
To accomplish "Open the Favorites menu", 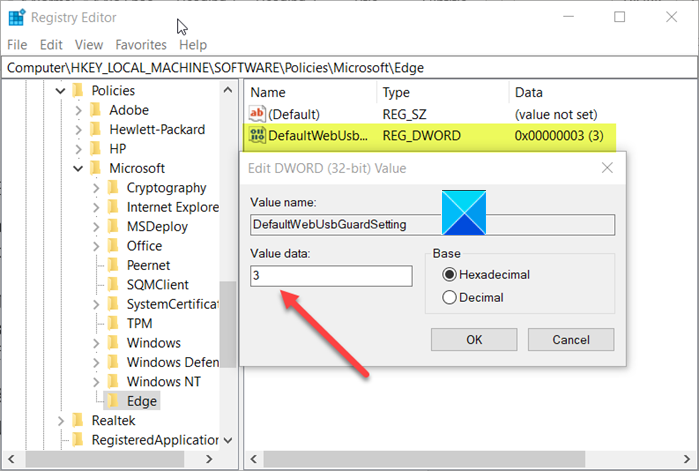I will click(x=141, y=45).
